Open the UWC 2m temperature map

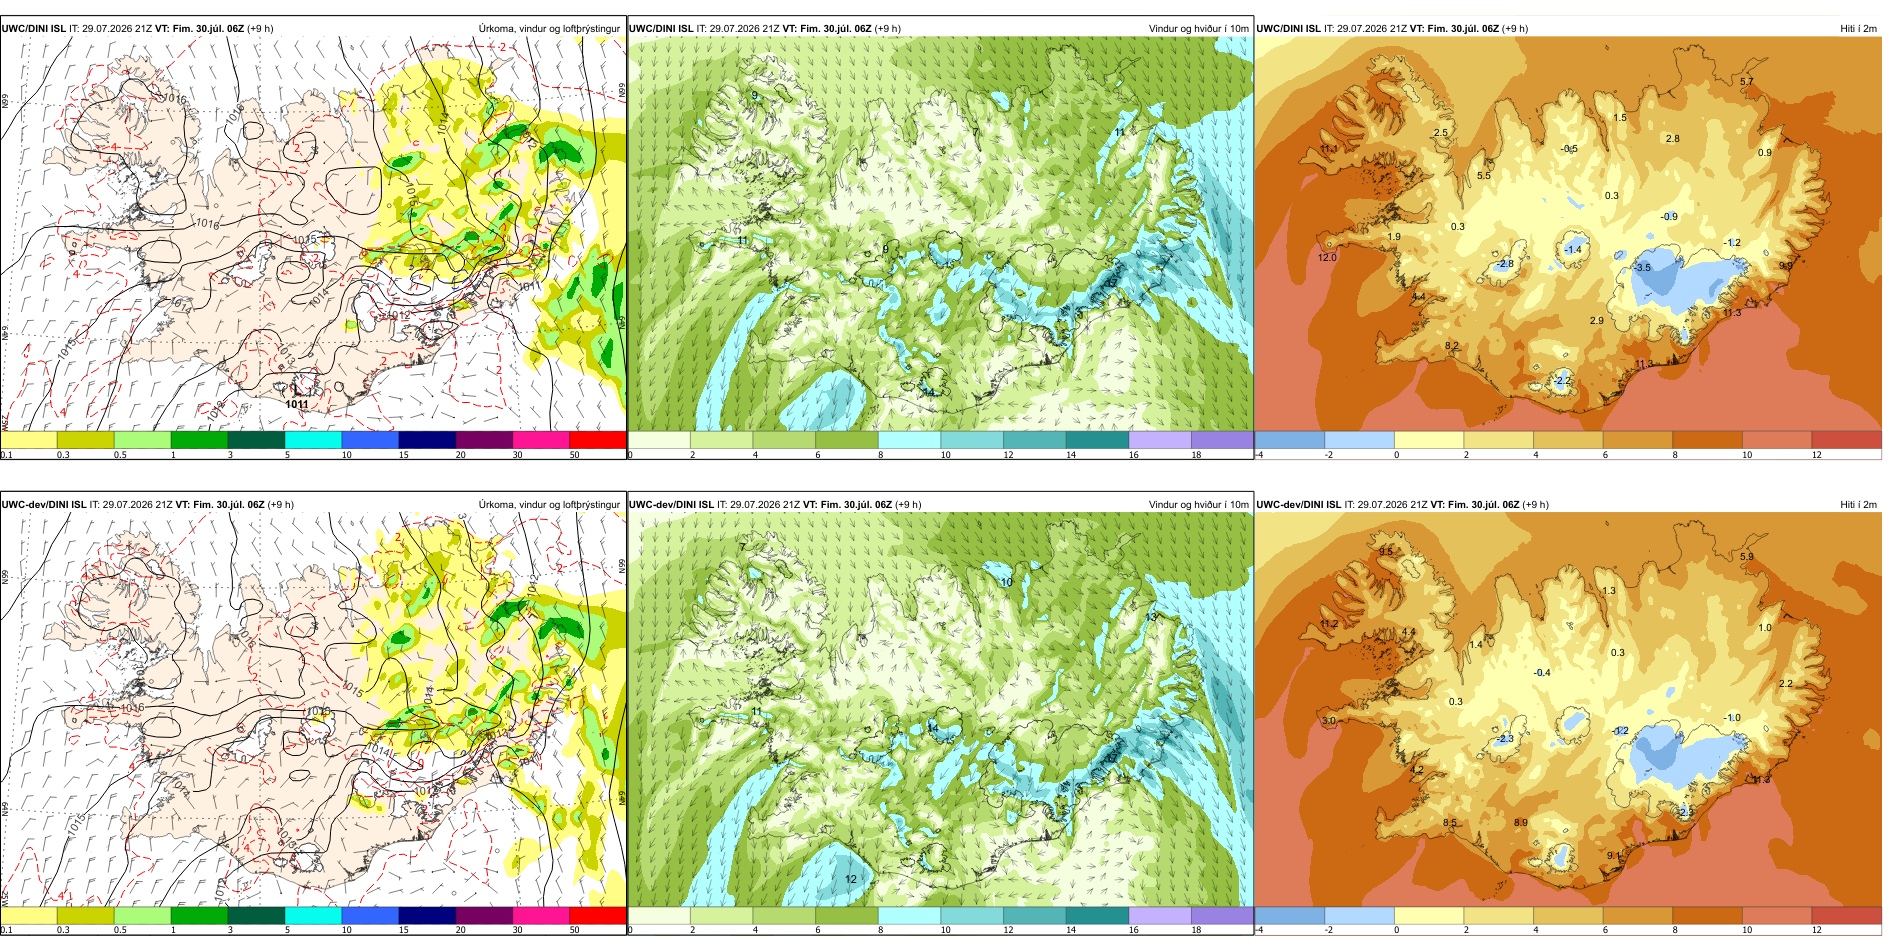pyautogui.click(x=1568, y=234)
